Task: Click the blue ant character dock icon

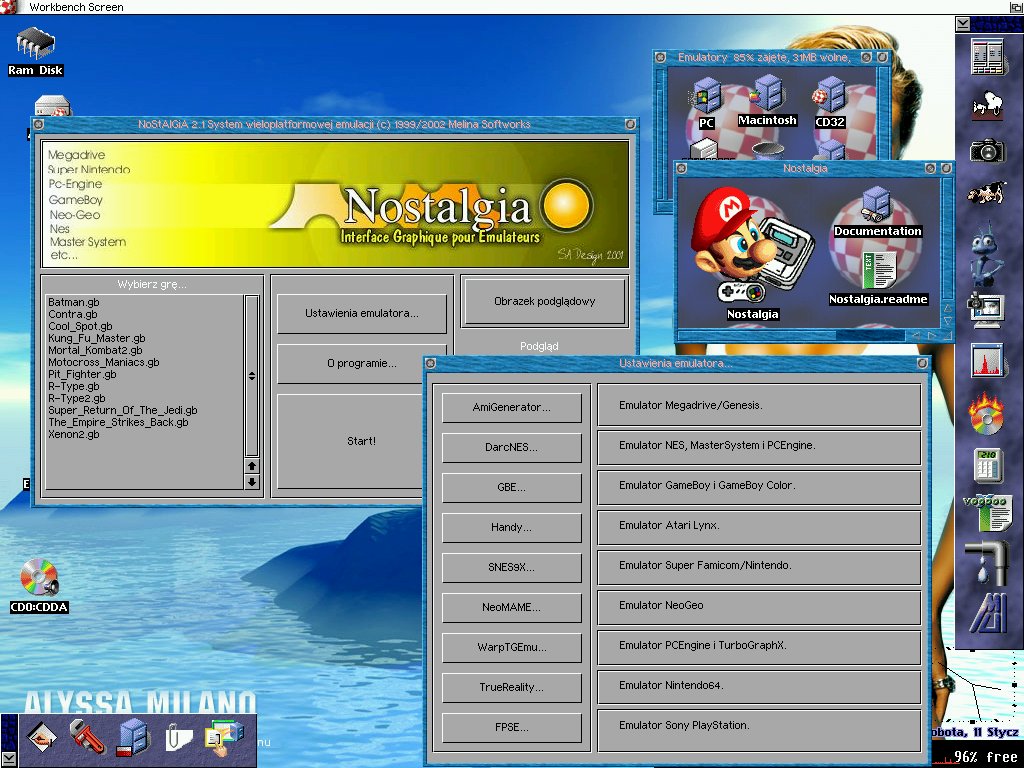Action: tap(986, 253)
